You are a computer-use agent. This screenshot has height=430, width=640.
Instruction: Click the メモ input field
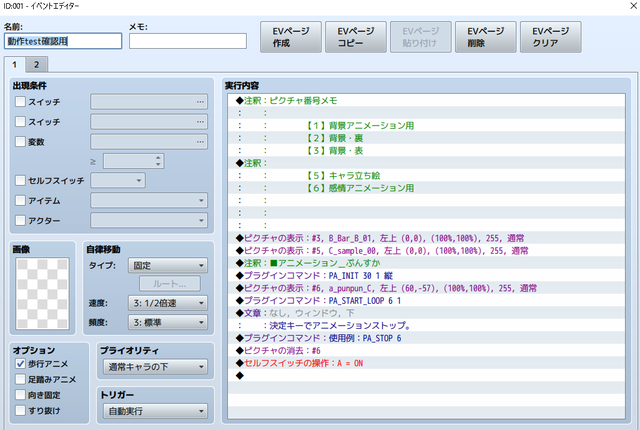pyautogui.click(x=188, y=41)
